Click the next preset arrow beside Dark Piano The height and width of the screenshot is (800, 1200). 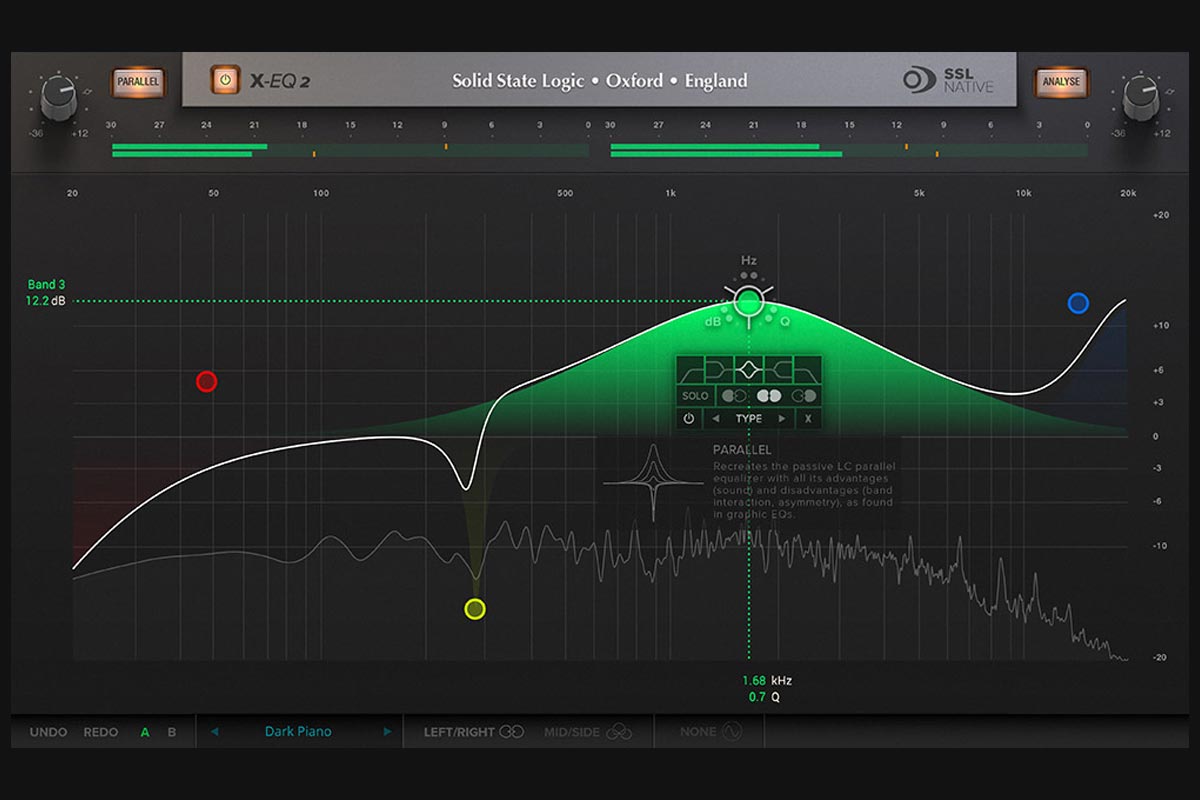pyautogui.click(x=387, y=731)
